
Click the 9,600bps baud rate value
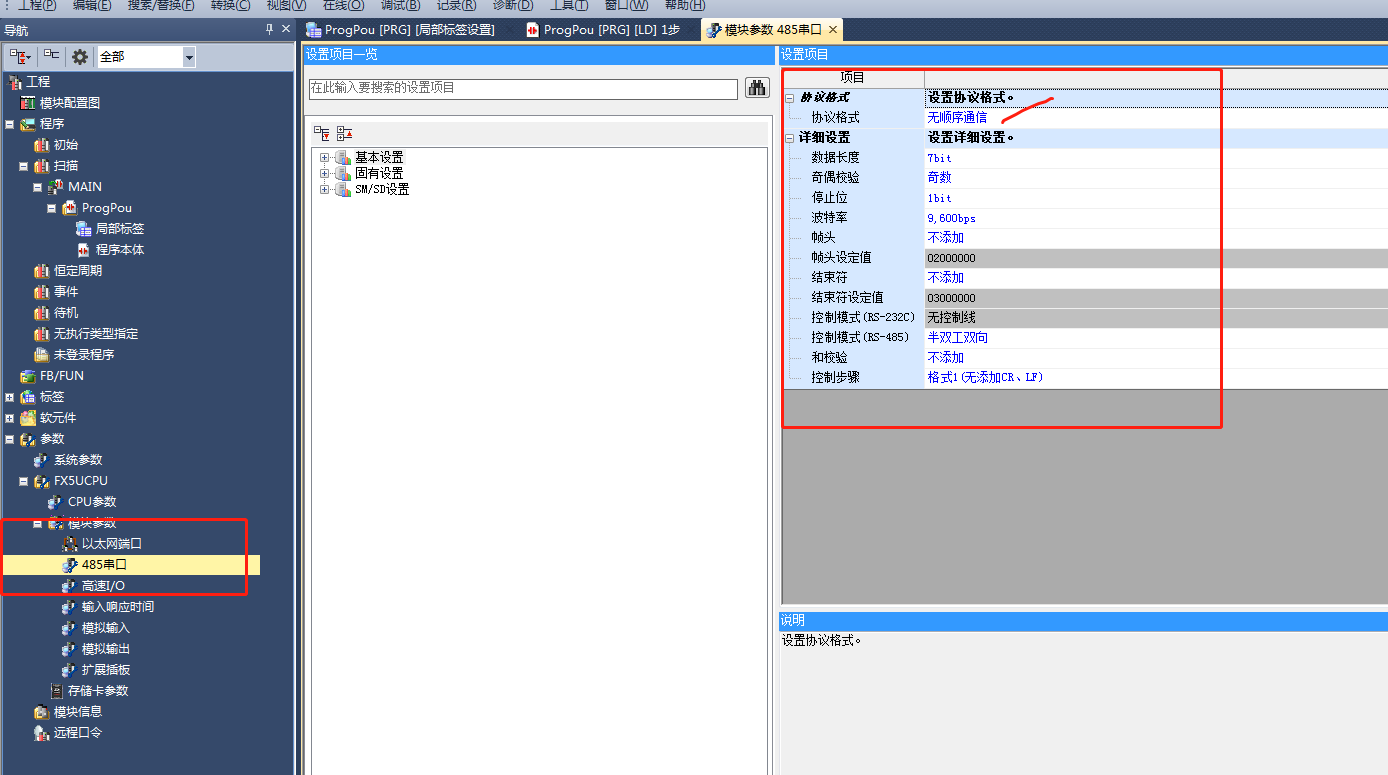point(951,218)
